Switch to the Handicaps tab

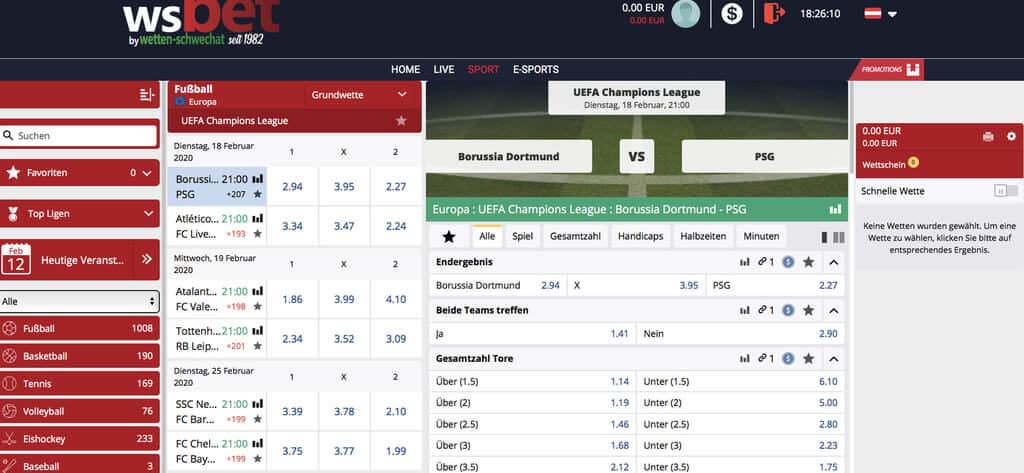tap(640, 236)
